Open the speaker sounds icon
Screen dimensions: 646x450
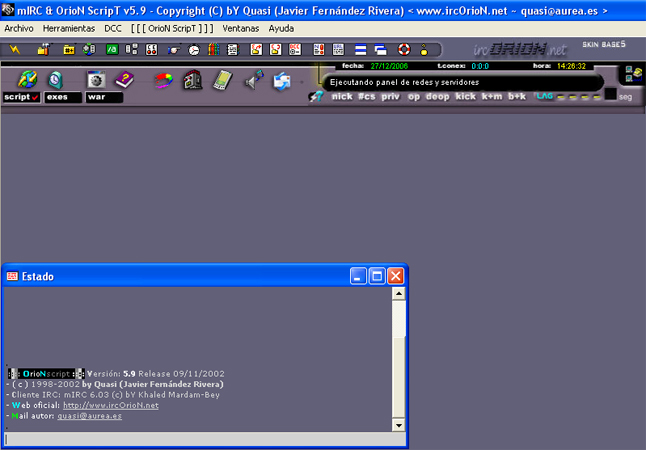click(254, 80)
